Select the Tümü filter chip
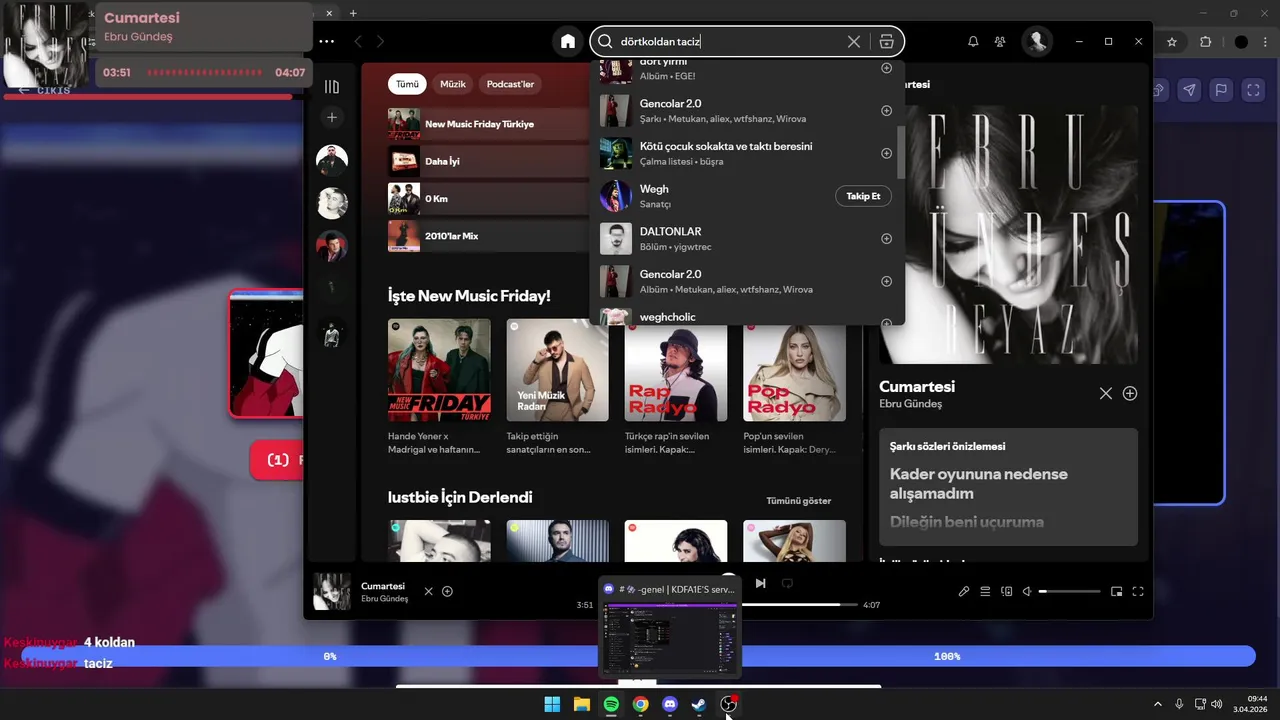1280x720 pixels. point(407,84)
